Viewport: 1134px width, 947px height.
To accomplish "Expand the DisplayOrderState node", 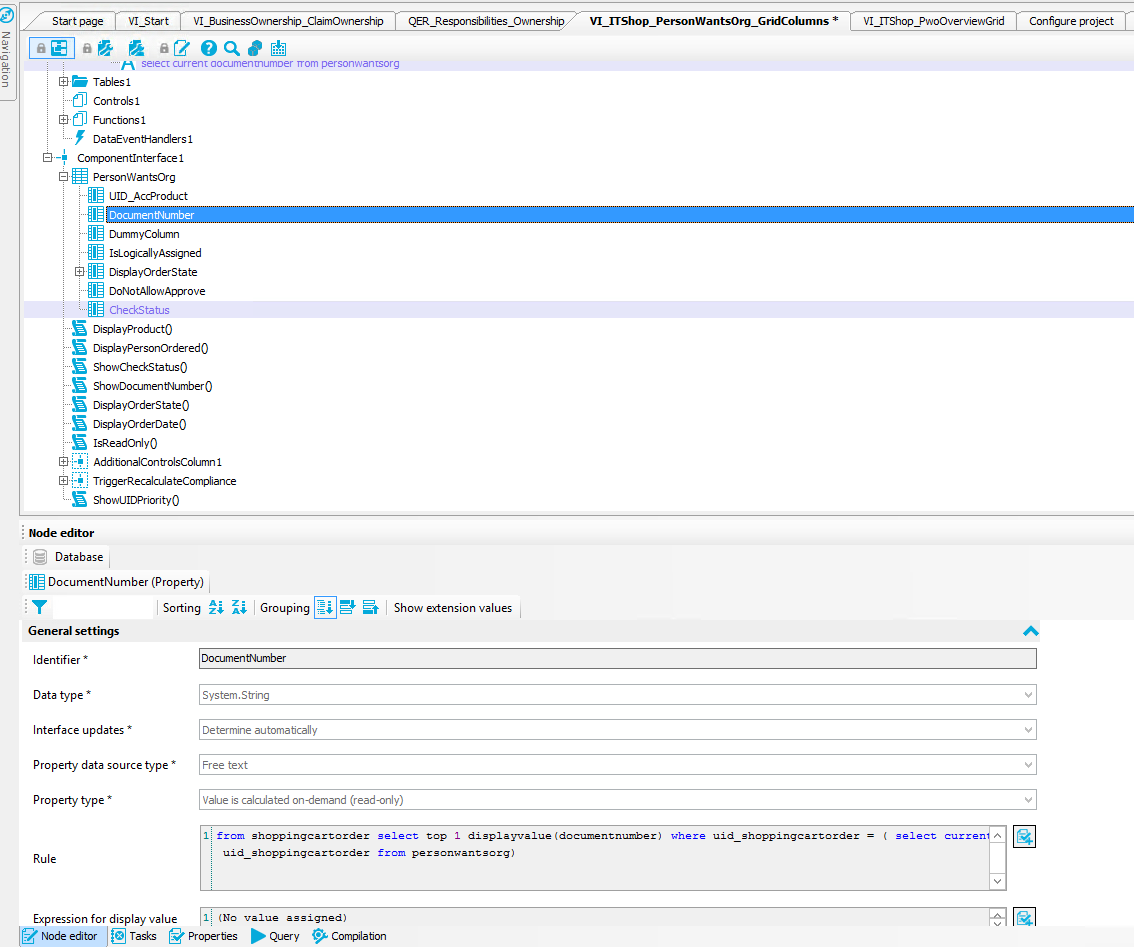I will [x=80, y=272].
